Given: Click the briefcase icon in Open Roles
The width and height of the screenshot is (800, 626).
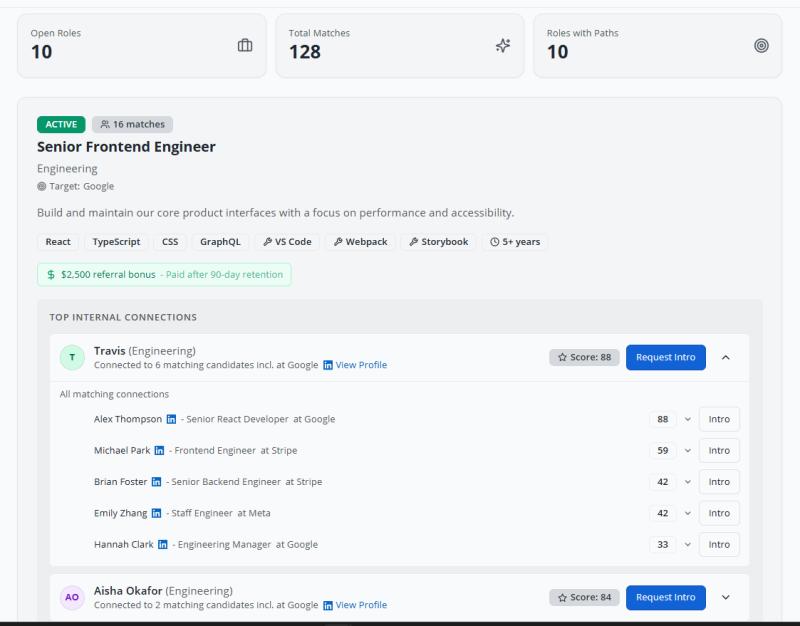Looking at the screenshot, I should (244, 46).
